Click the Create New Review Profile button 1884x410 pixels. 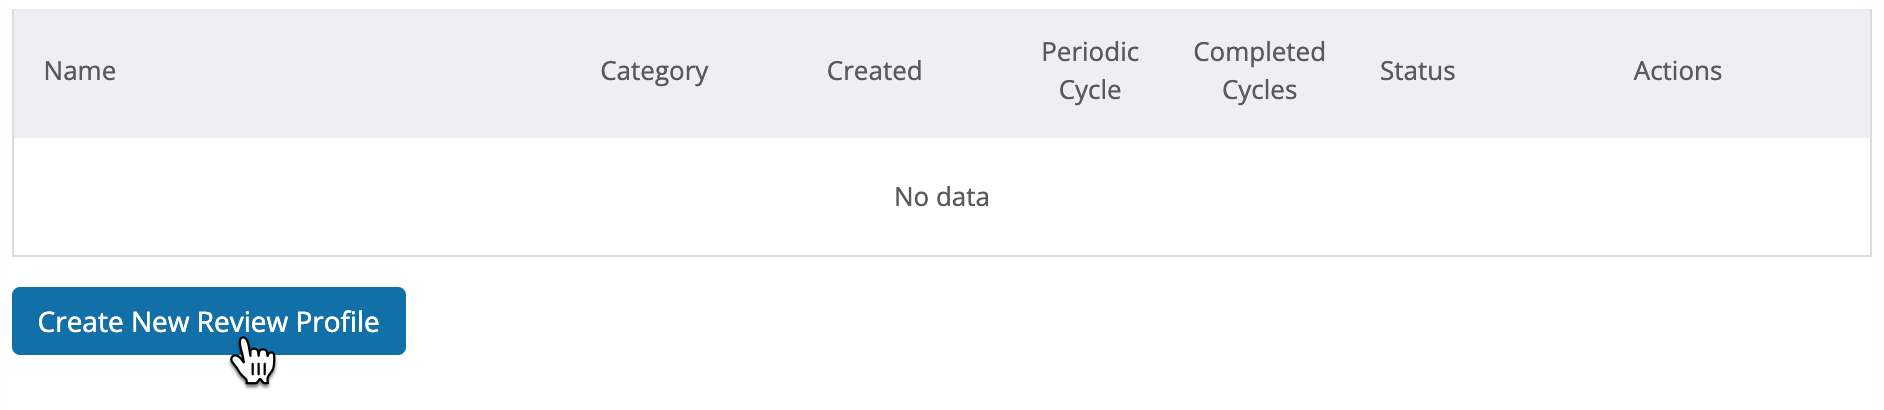209,321
